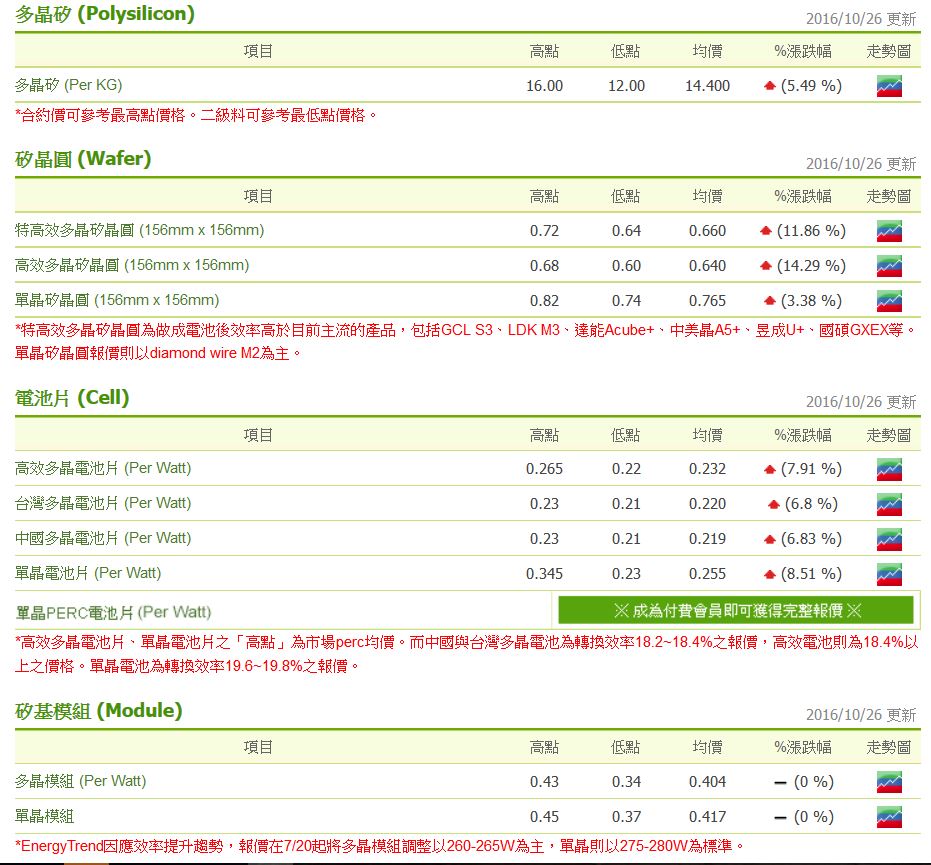Click the 電池片 (Cell) section heading
The image size is (931, 865).
tap(72, 398)
